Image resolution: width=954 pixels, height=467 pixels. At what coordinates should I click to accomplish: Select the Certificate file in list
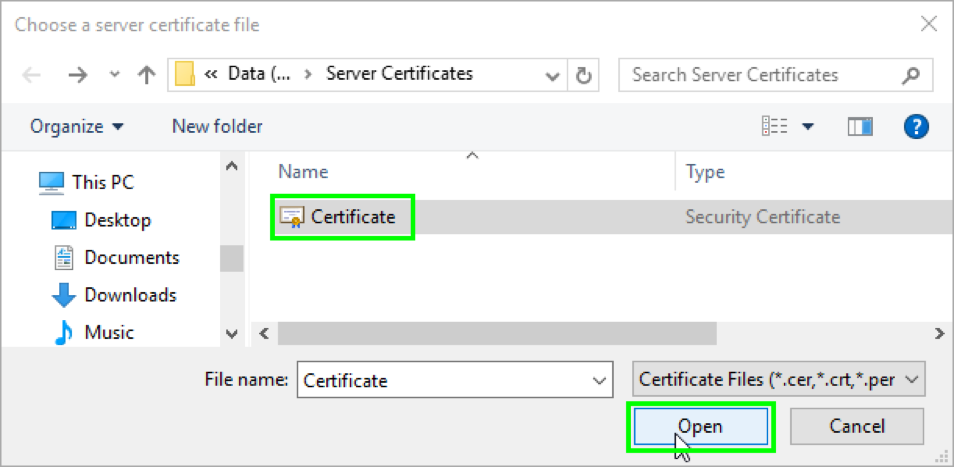click(x=352, y=216)
